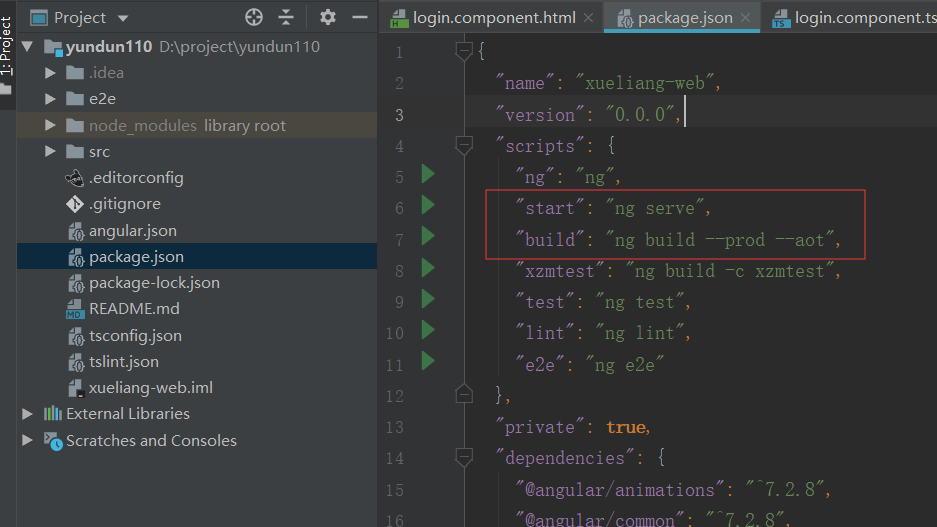
Task: Run the "lint" script gutter arrow
Action: click(x=428, y=330)
